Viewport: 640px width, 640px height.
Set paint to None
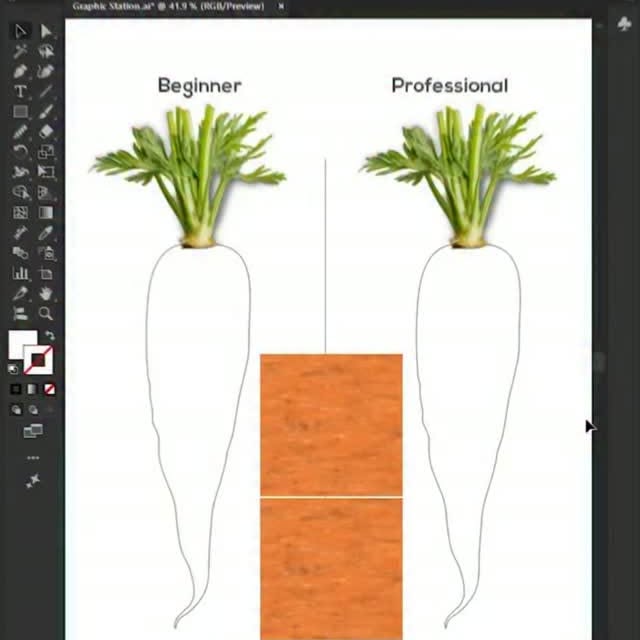(x=49, y=389)
